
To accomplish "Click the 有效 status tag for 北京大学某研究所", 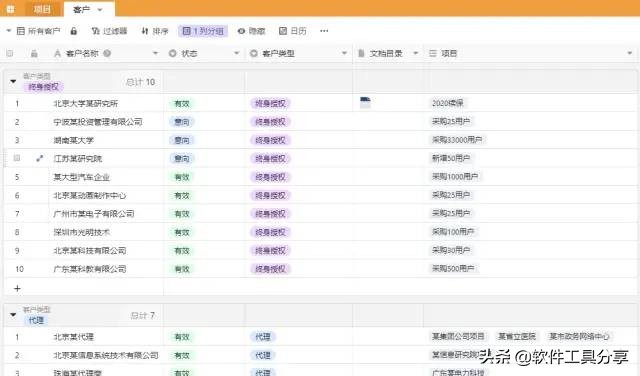I will (182, 104).
